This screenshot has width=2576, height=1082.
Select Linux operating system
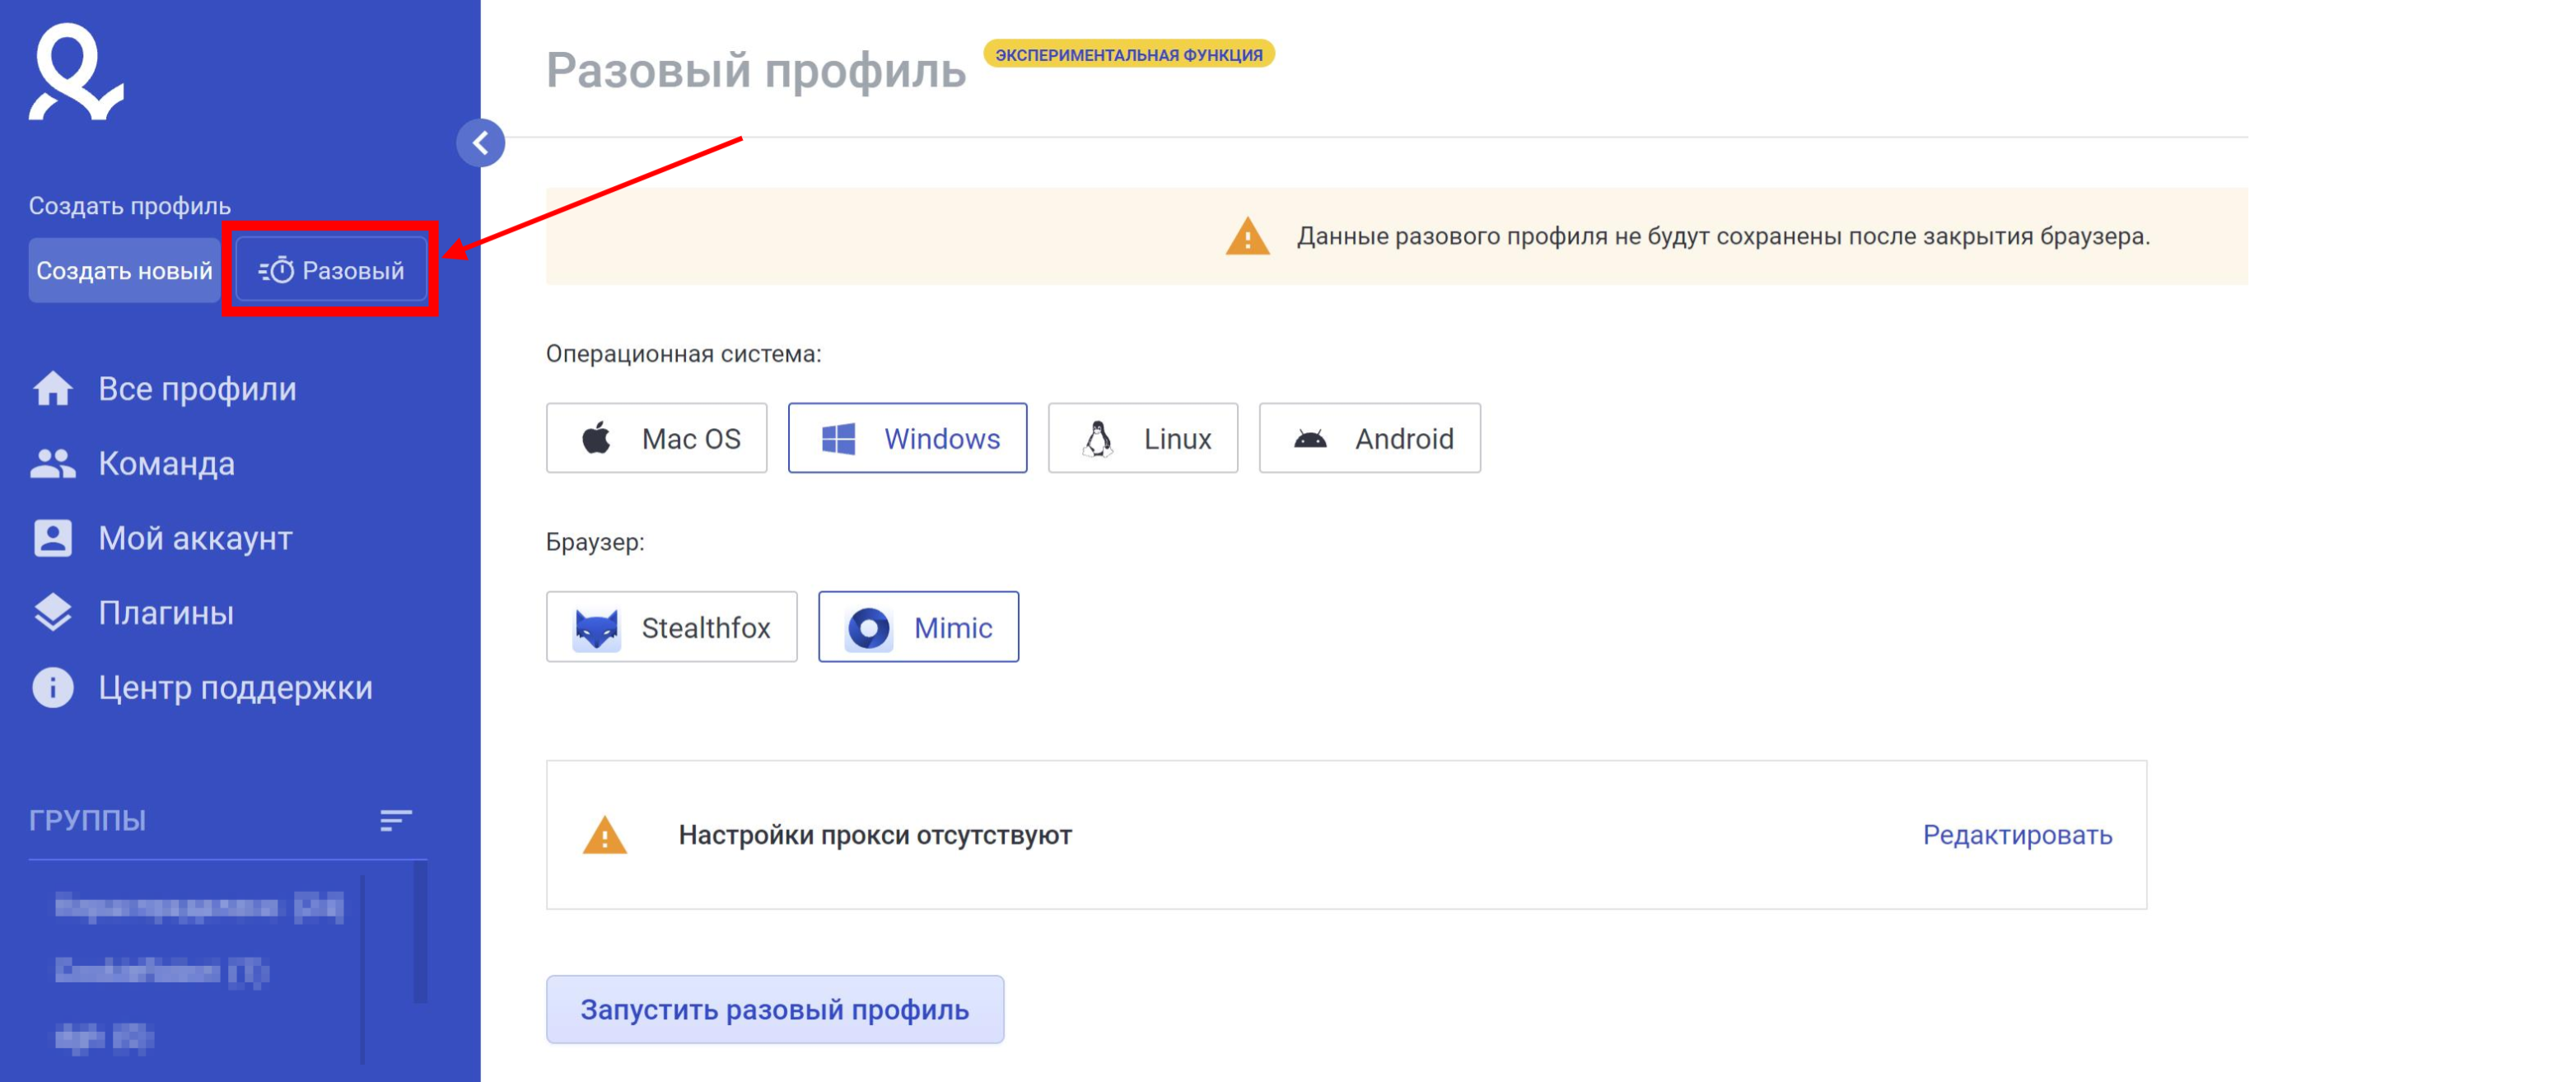(1143, 438)
